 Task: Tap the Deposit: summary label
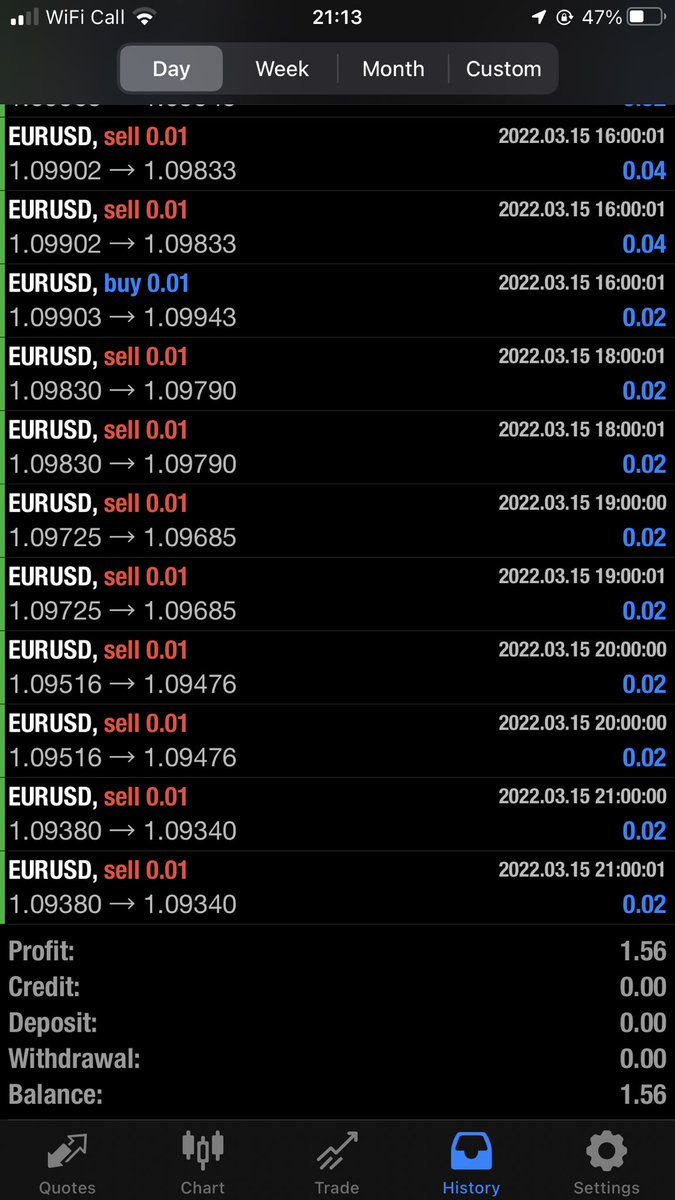point(53,1023)
